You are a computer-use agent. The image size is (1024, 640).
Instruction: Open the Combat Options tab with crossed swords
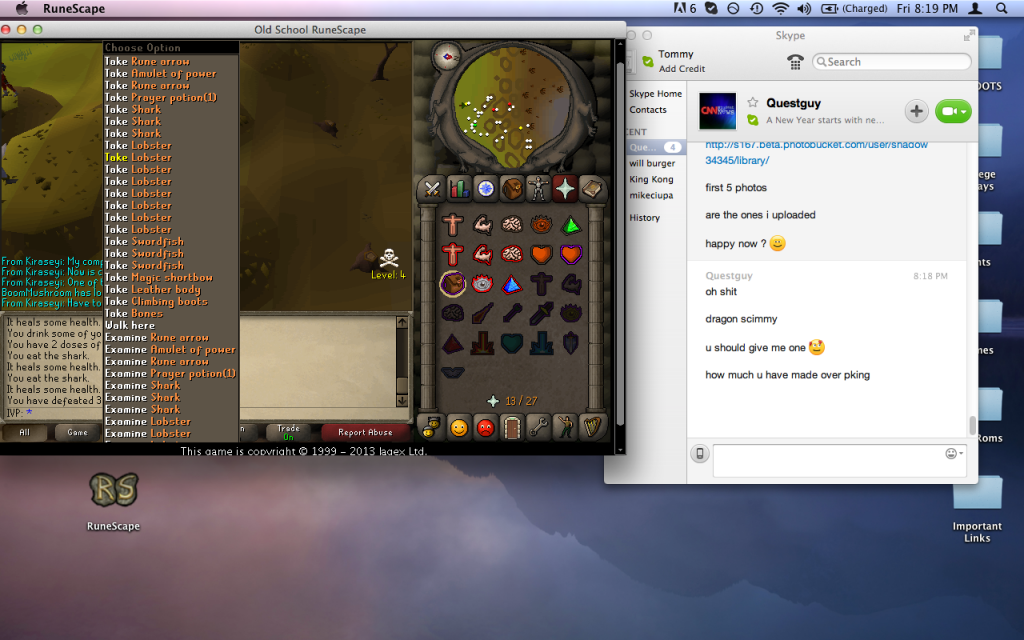(x=432, y=188)
